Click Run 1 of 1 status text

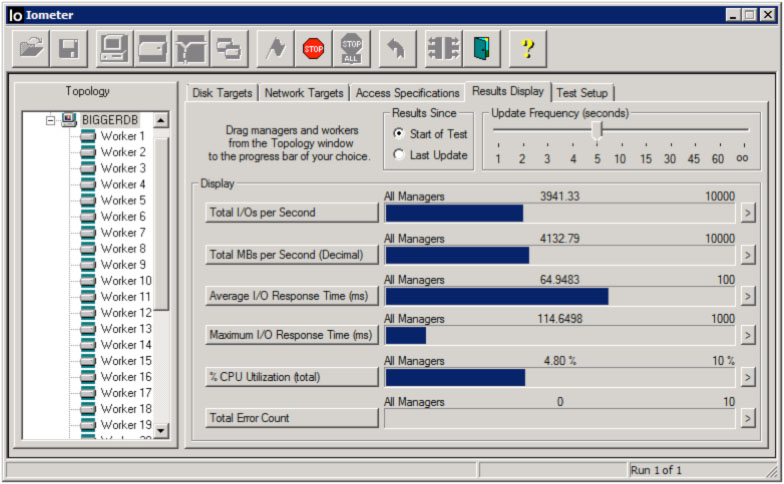point(656,470)
